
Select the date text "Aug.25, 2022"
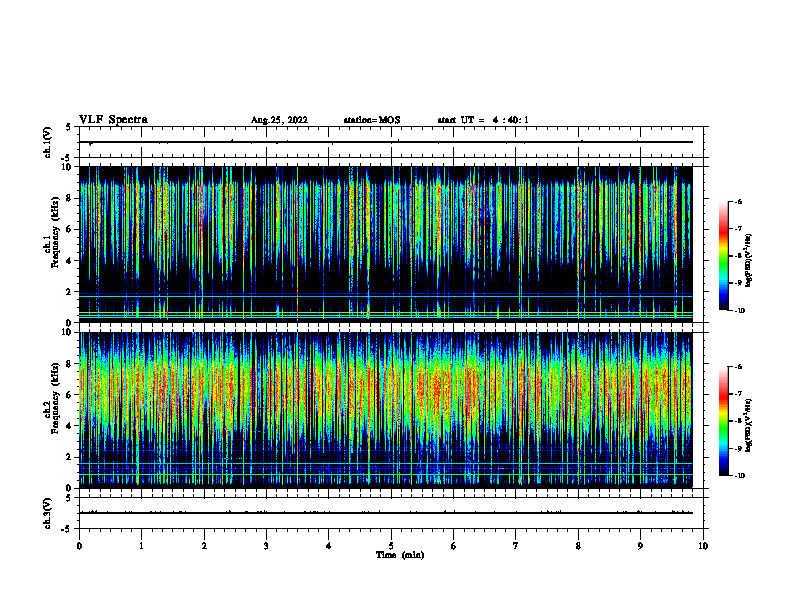coord(279,120)
